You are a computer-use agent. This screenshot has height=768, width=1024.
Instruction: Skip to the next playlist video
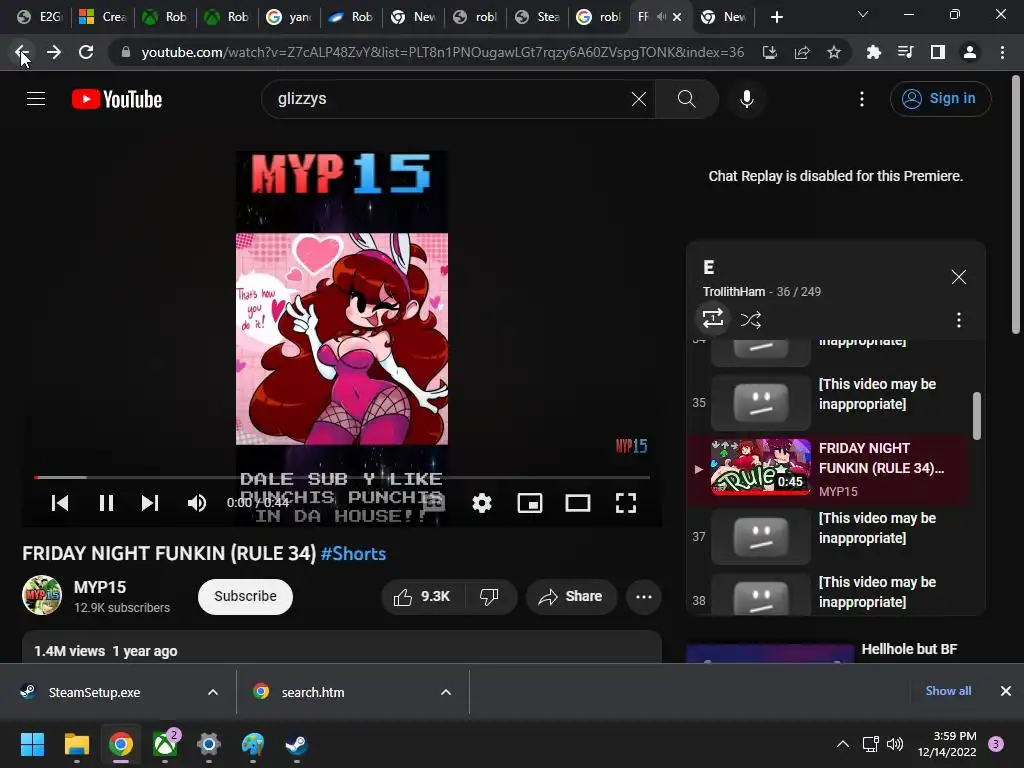coord(150,503)
